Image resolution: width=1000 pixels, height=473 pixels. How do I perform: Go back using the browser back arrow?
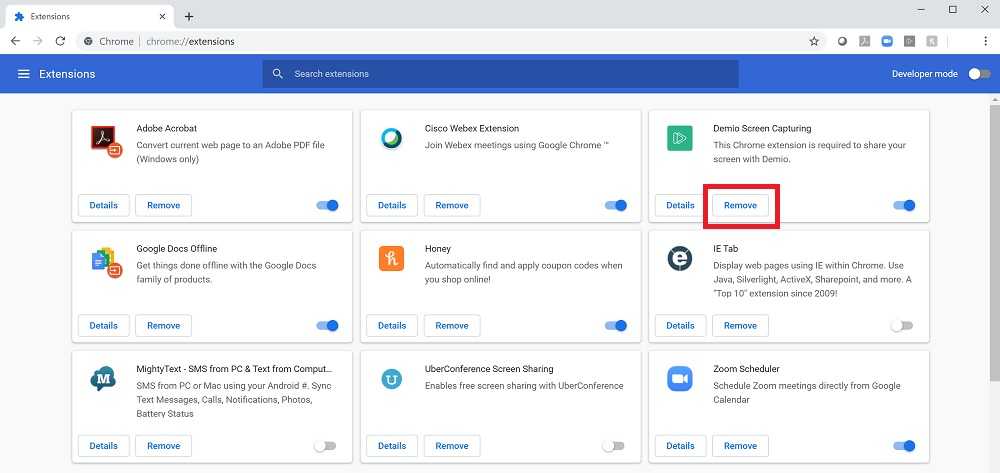coord(15,41)
